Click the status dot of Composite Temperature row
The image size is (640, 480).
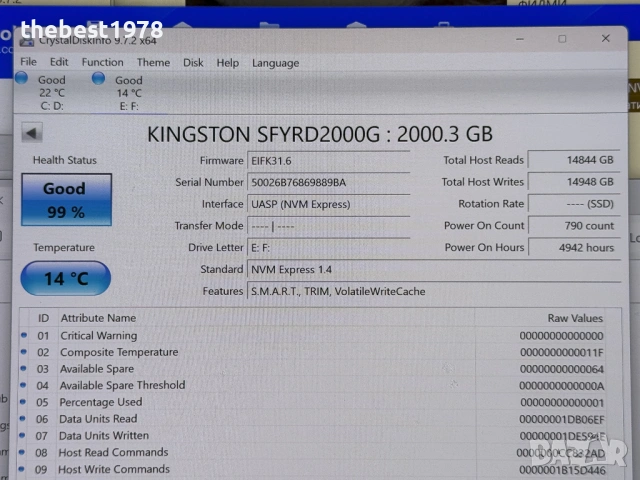(x=24, y=351)
